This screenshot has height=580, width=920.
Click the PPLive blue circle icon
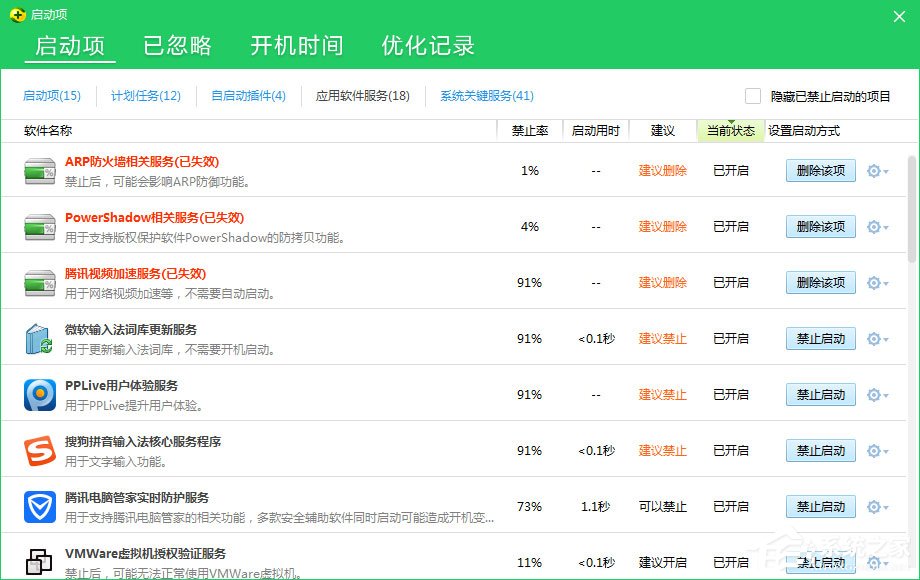pyautogui.click(x=38, y=394)
